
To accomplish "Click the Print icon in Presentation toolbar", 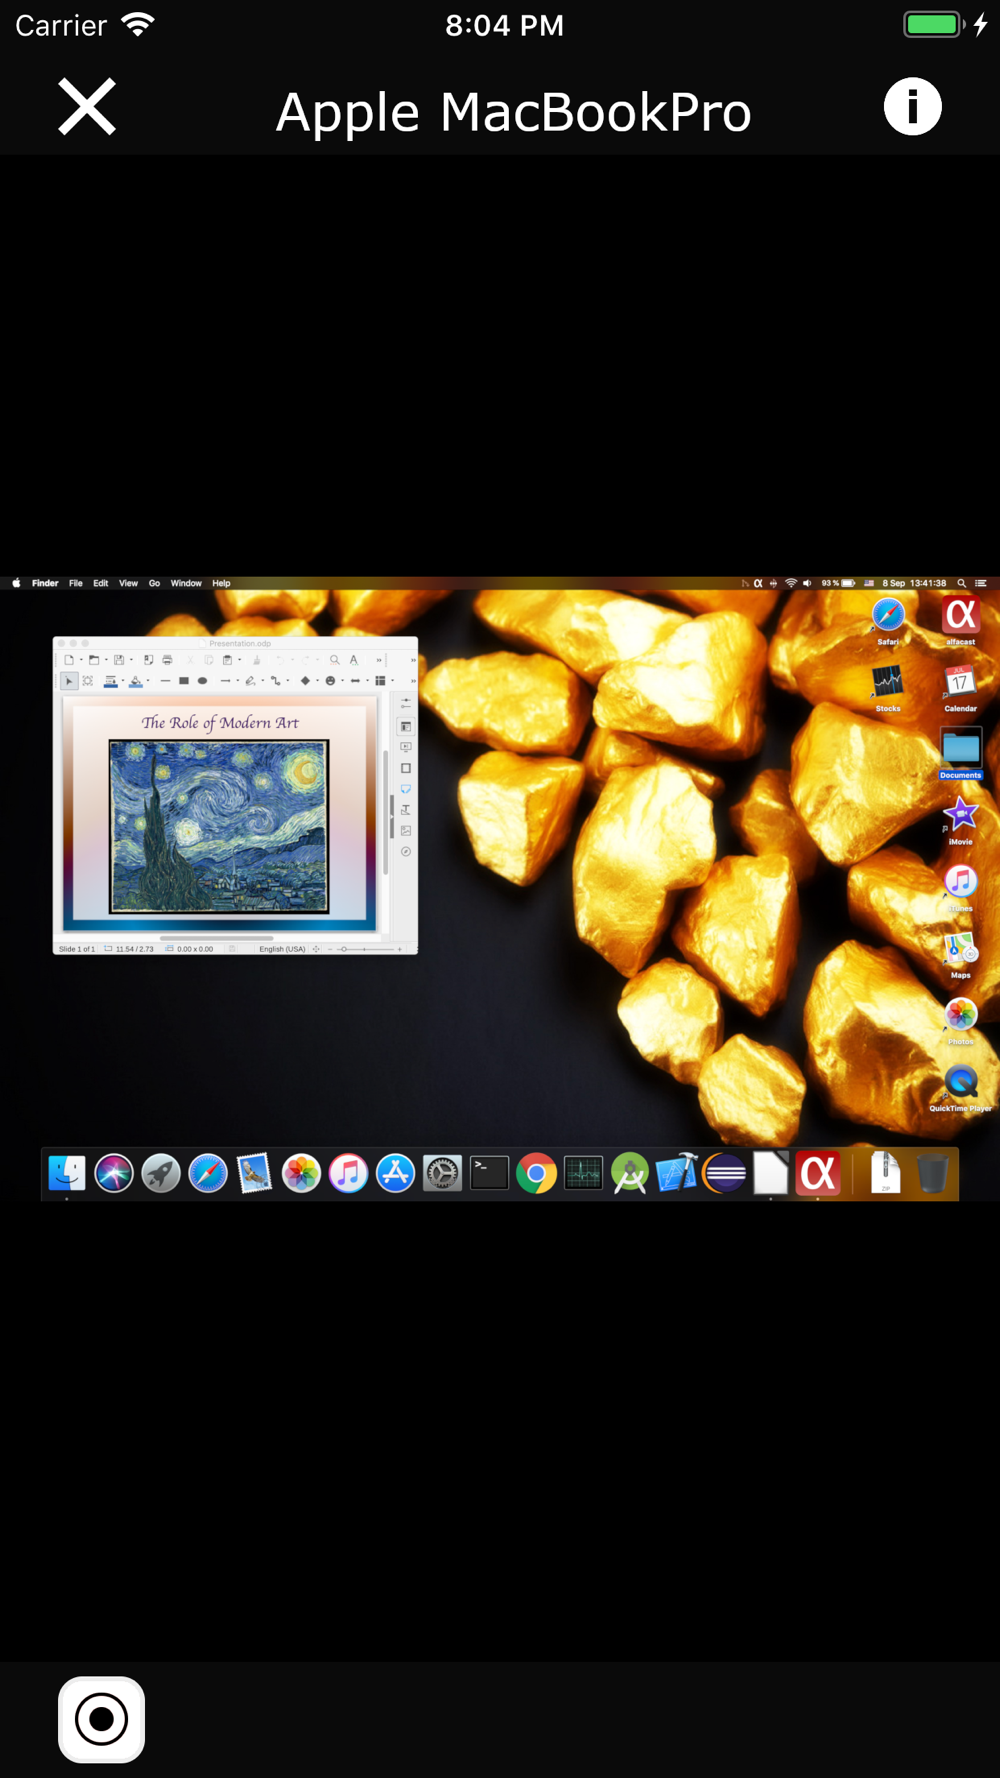I will pyautogui.click(x=167, y=660).
